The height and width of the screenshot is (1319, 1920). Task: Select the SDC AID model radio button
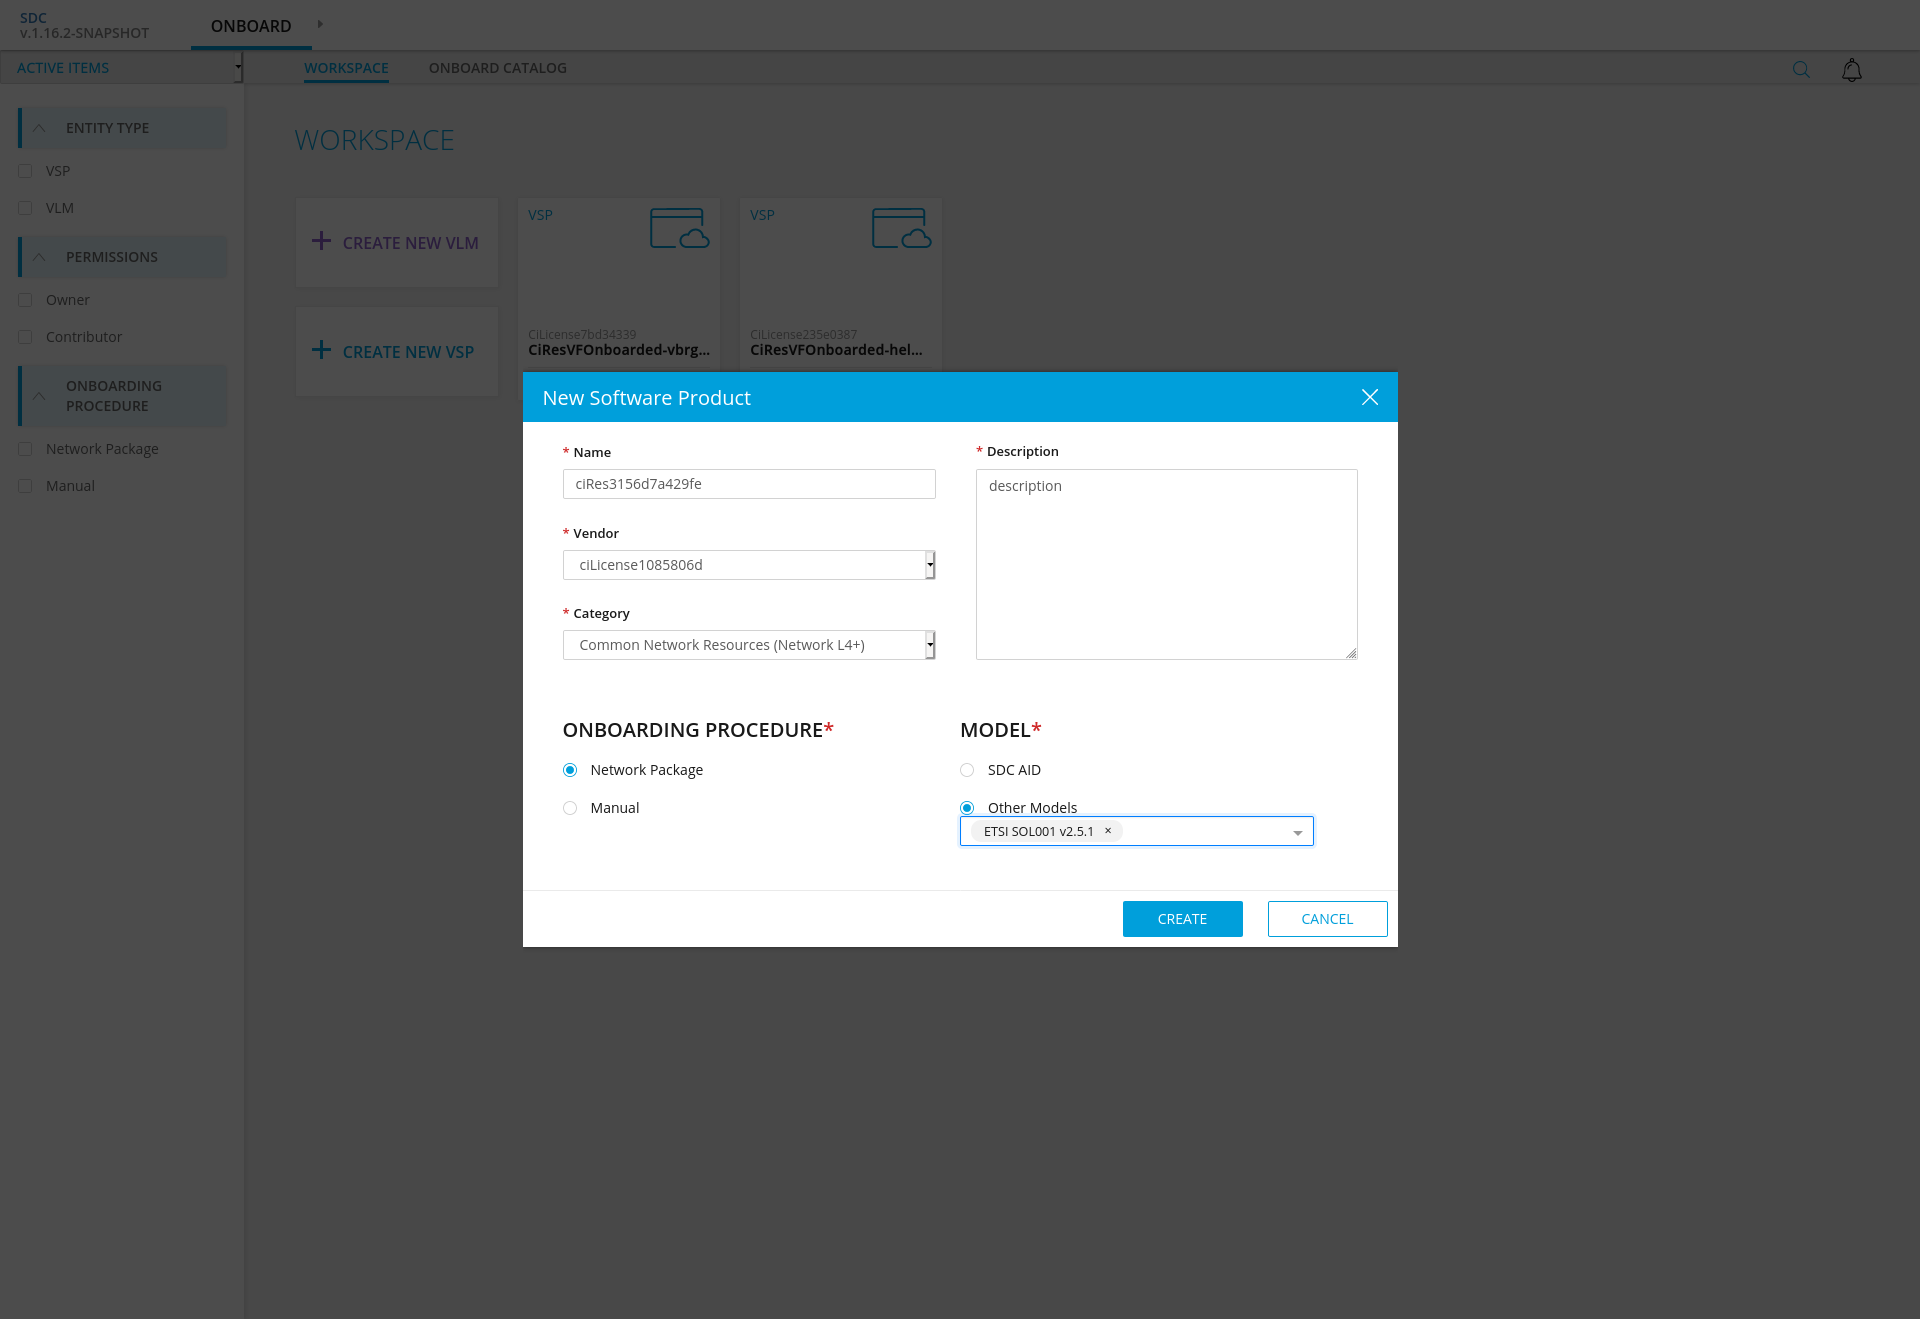[x=967, y=770]
